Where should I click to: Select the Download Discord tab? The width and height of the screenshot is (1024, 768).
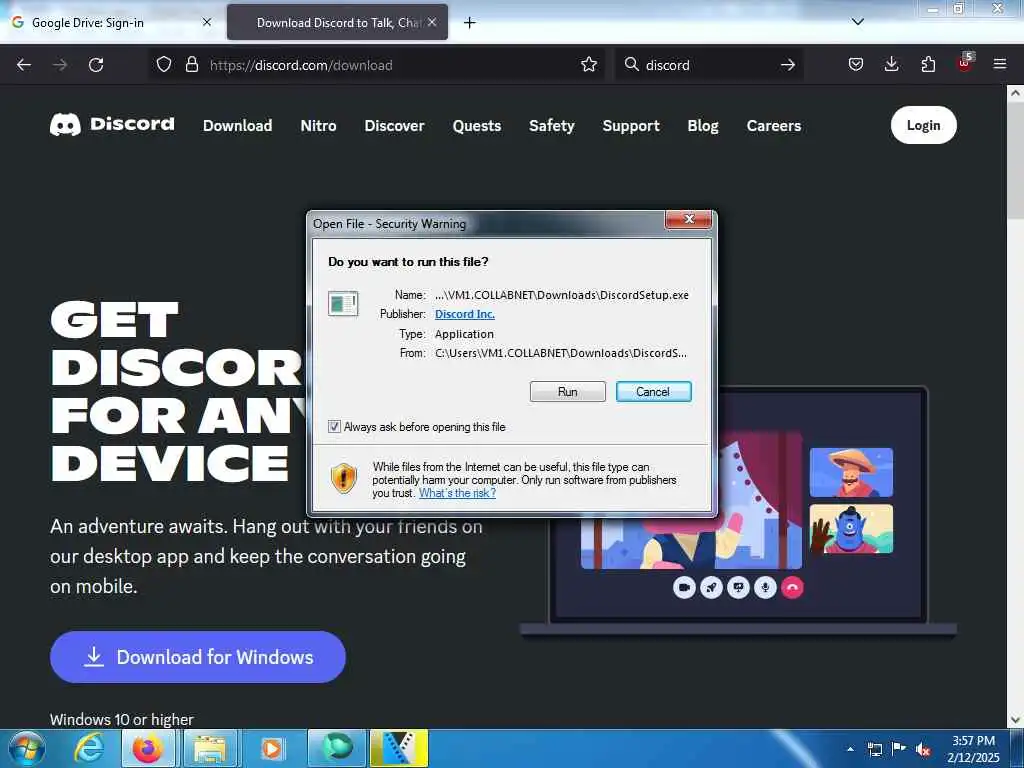pyautogui.click(x=337, y=22)
